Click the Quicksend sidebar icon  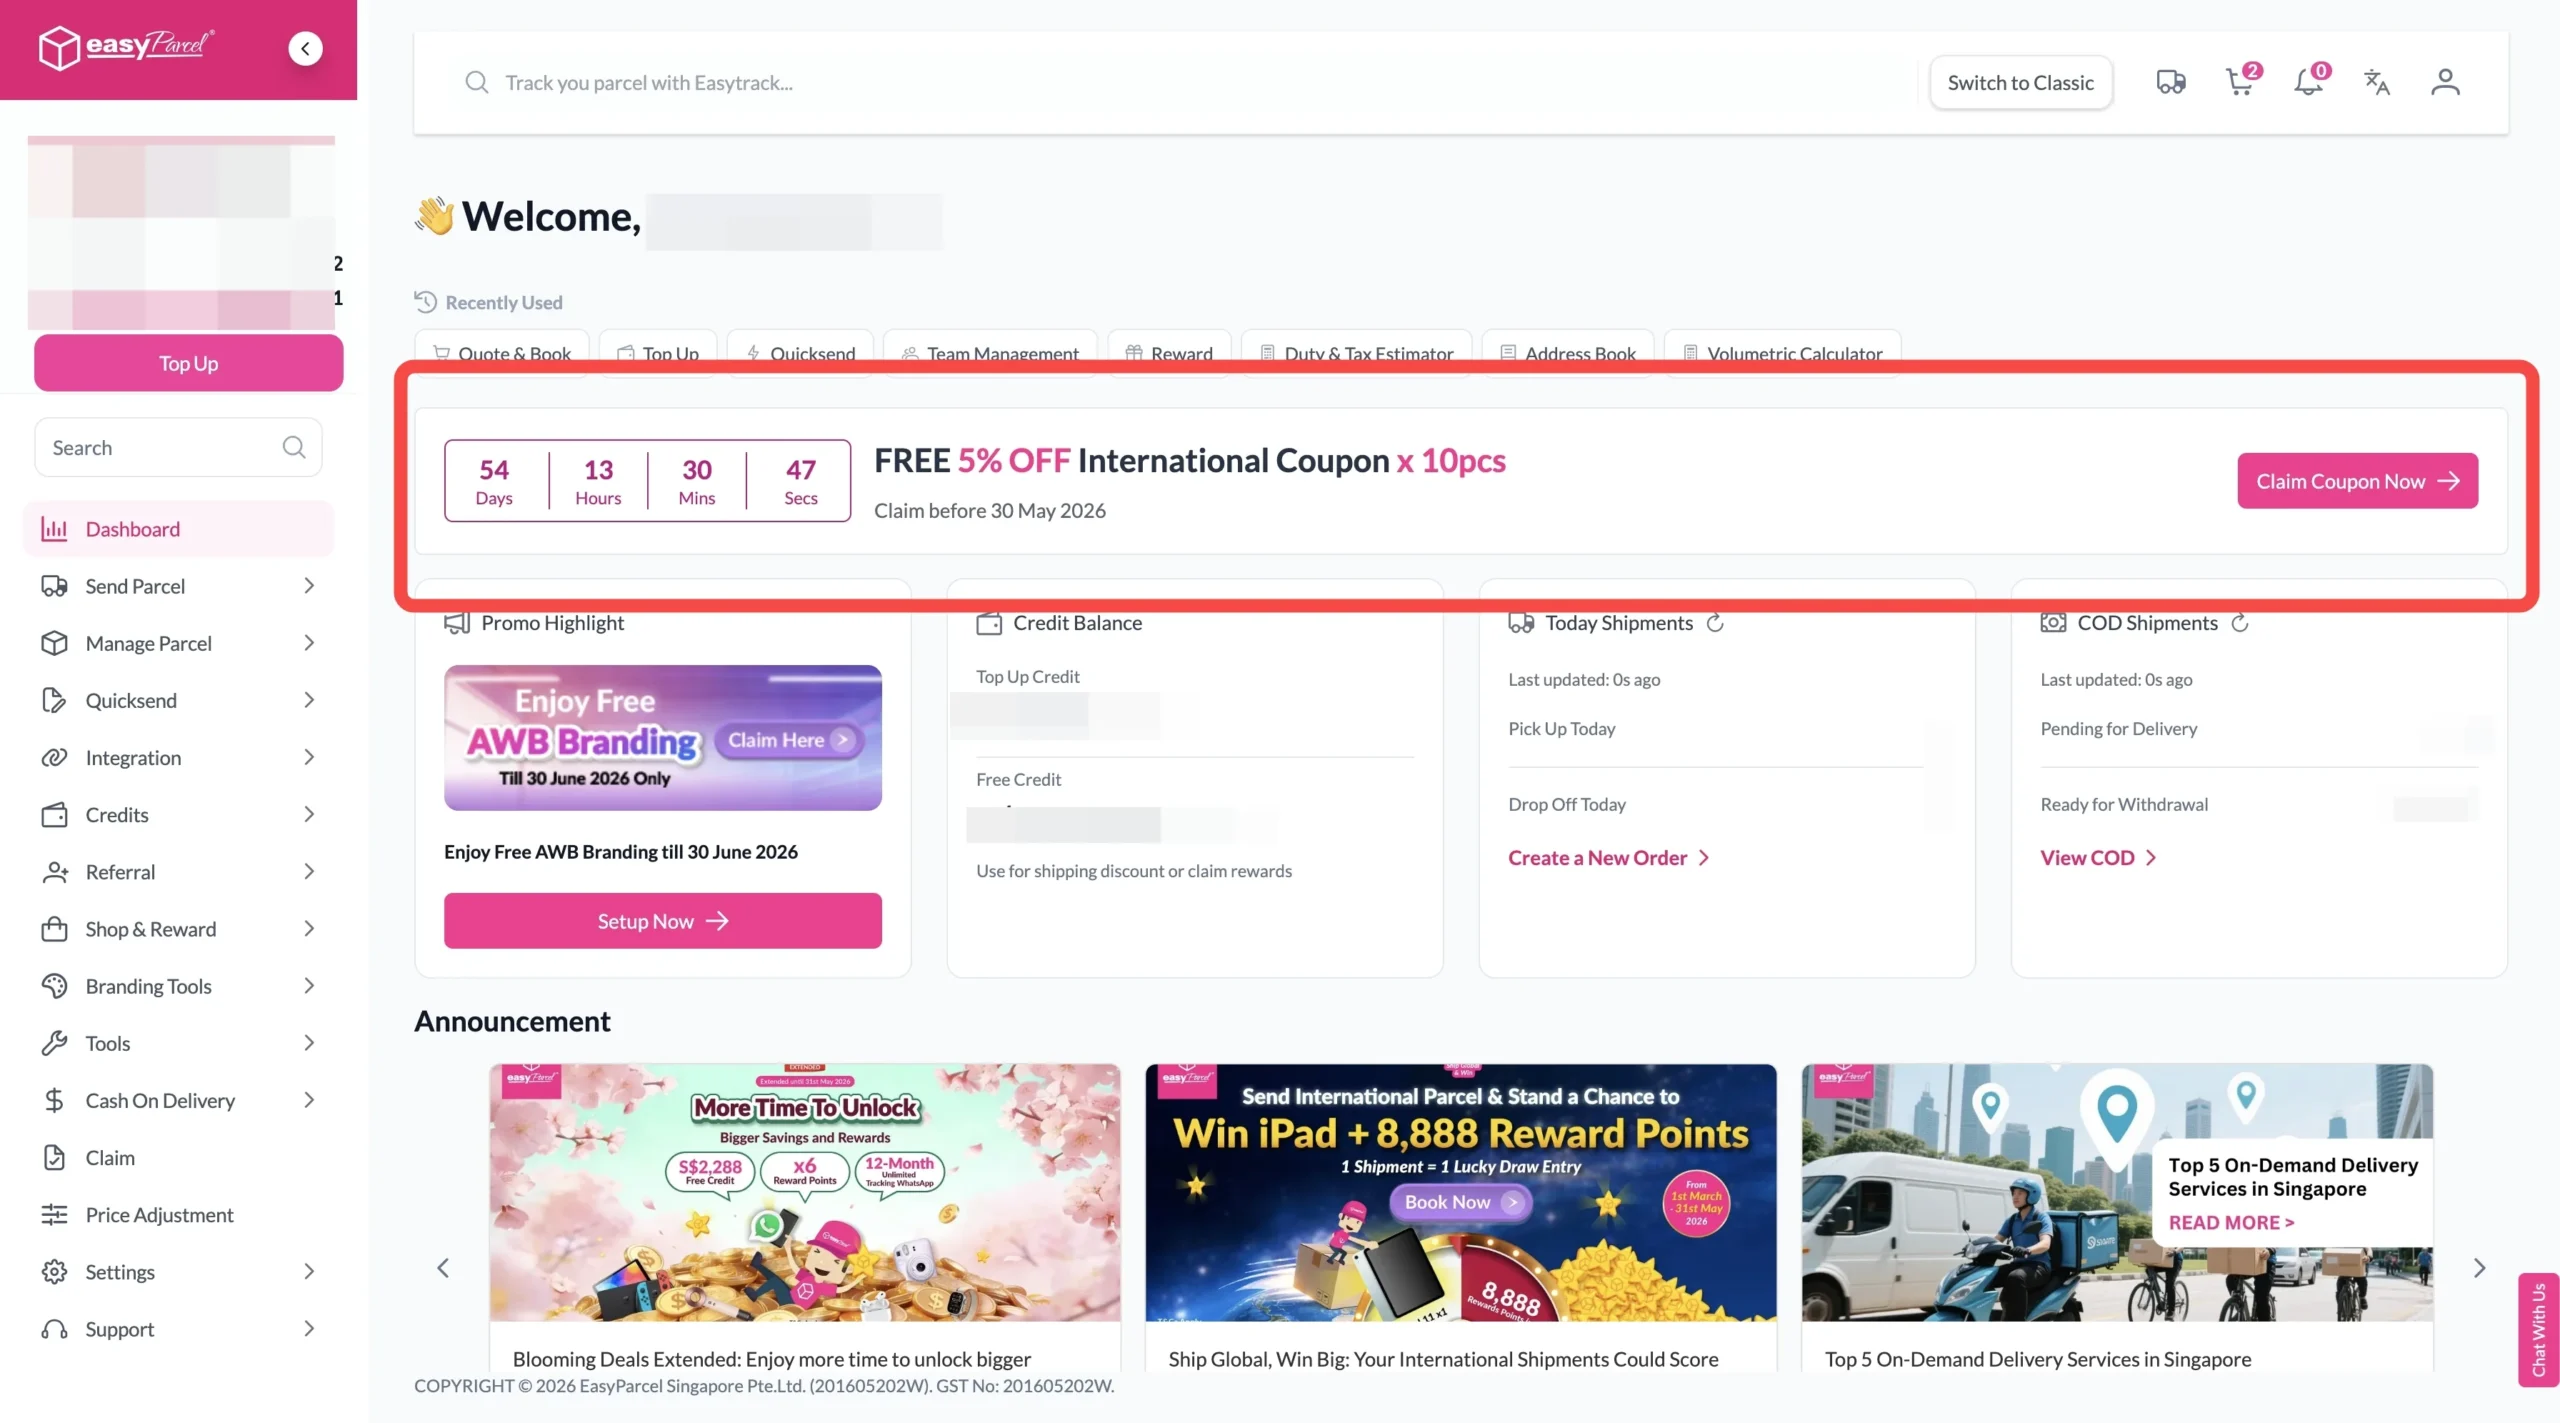(54, 700)
